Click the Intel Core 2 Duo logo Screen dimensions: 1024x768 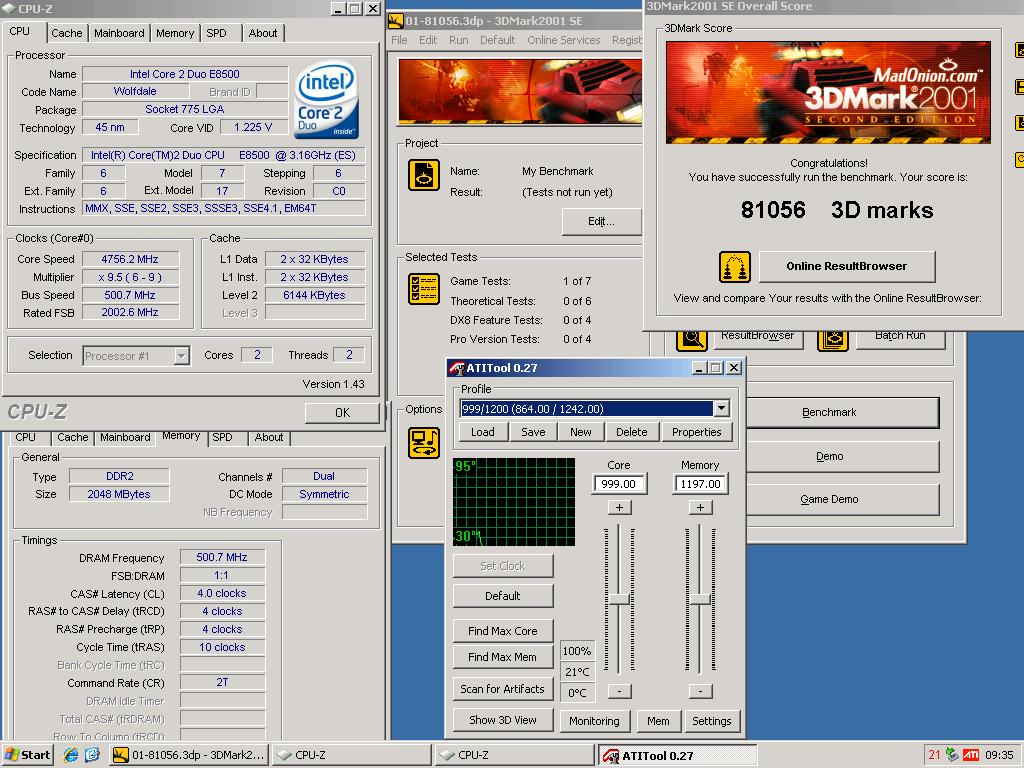326,100
